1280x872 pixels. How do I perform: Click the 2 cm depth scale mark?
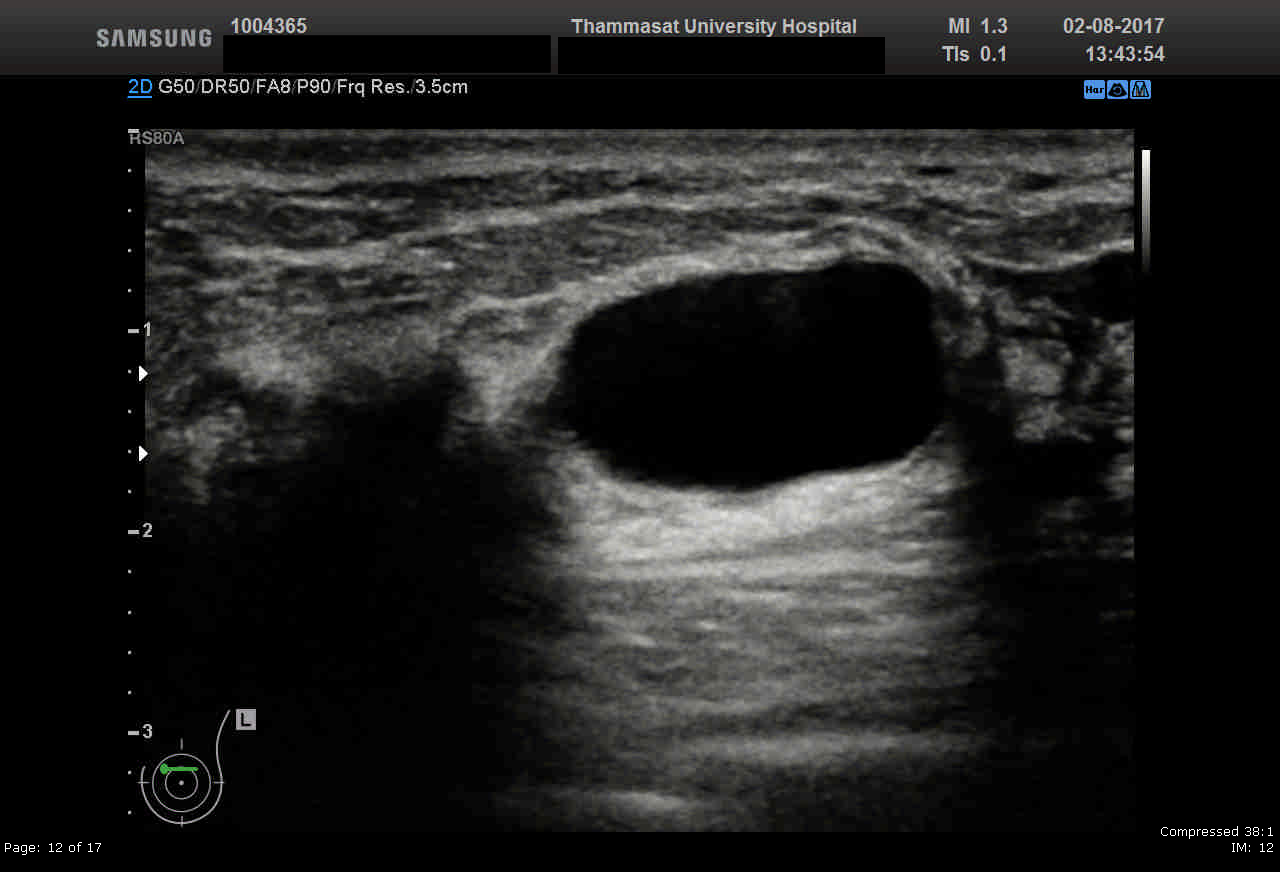pyautogui.click(x=140, y=530)
